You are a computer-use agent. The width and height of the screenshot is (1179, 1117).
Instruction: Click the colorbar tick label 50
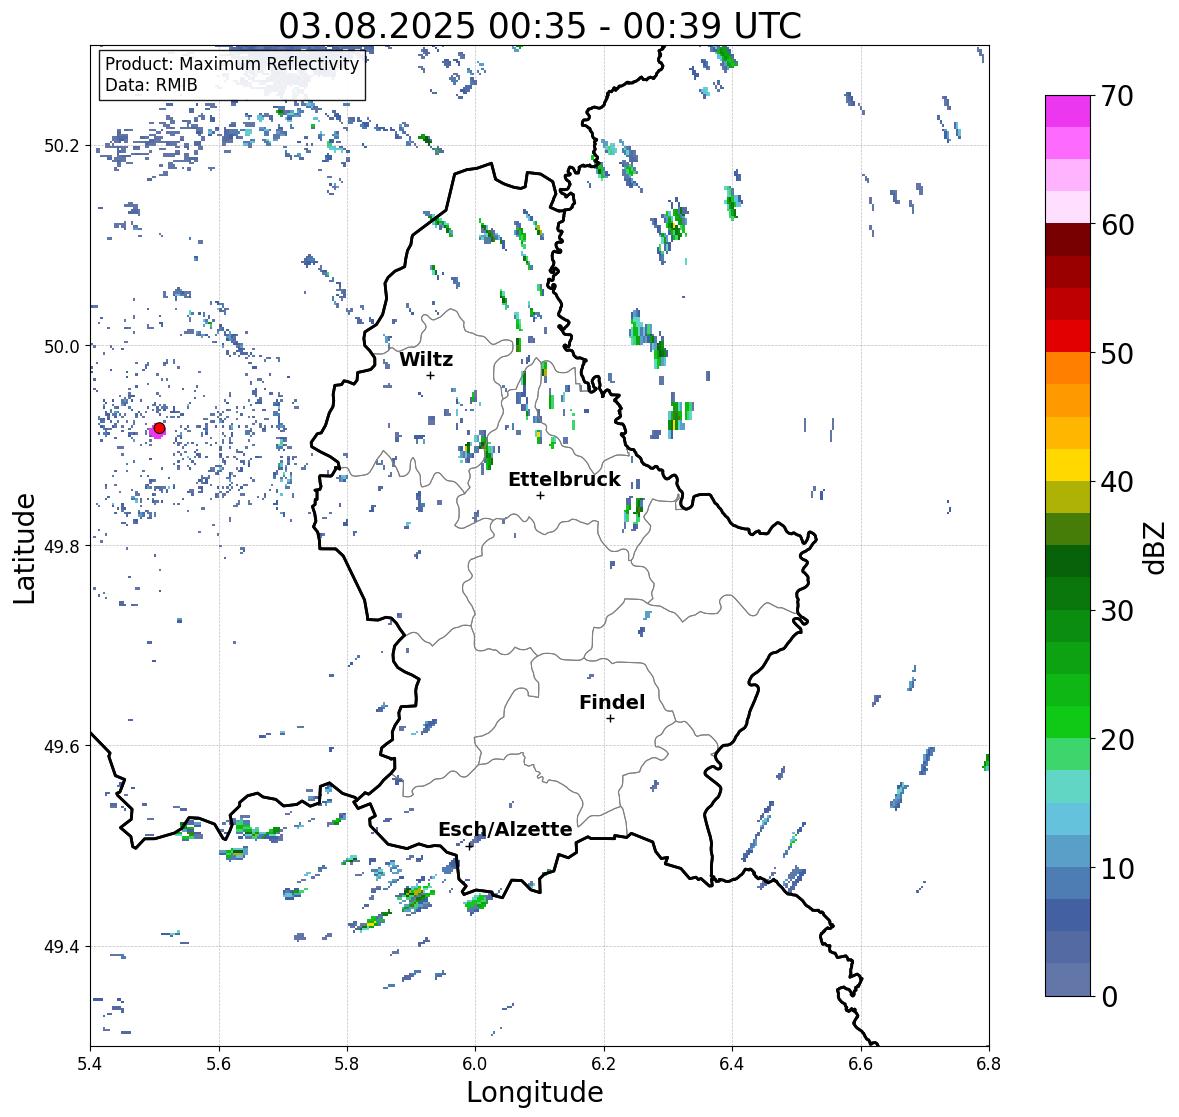click(x=1117, y=353)
